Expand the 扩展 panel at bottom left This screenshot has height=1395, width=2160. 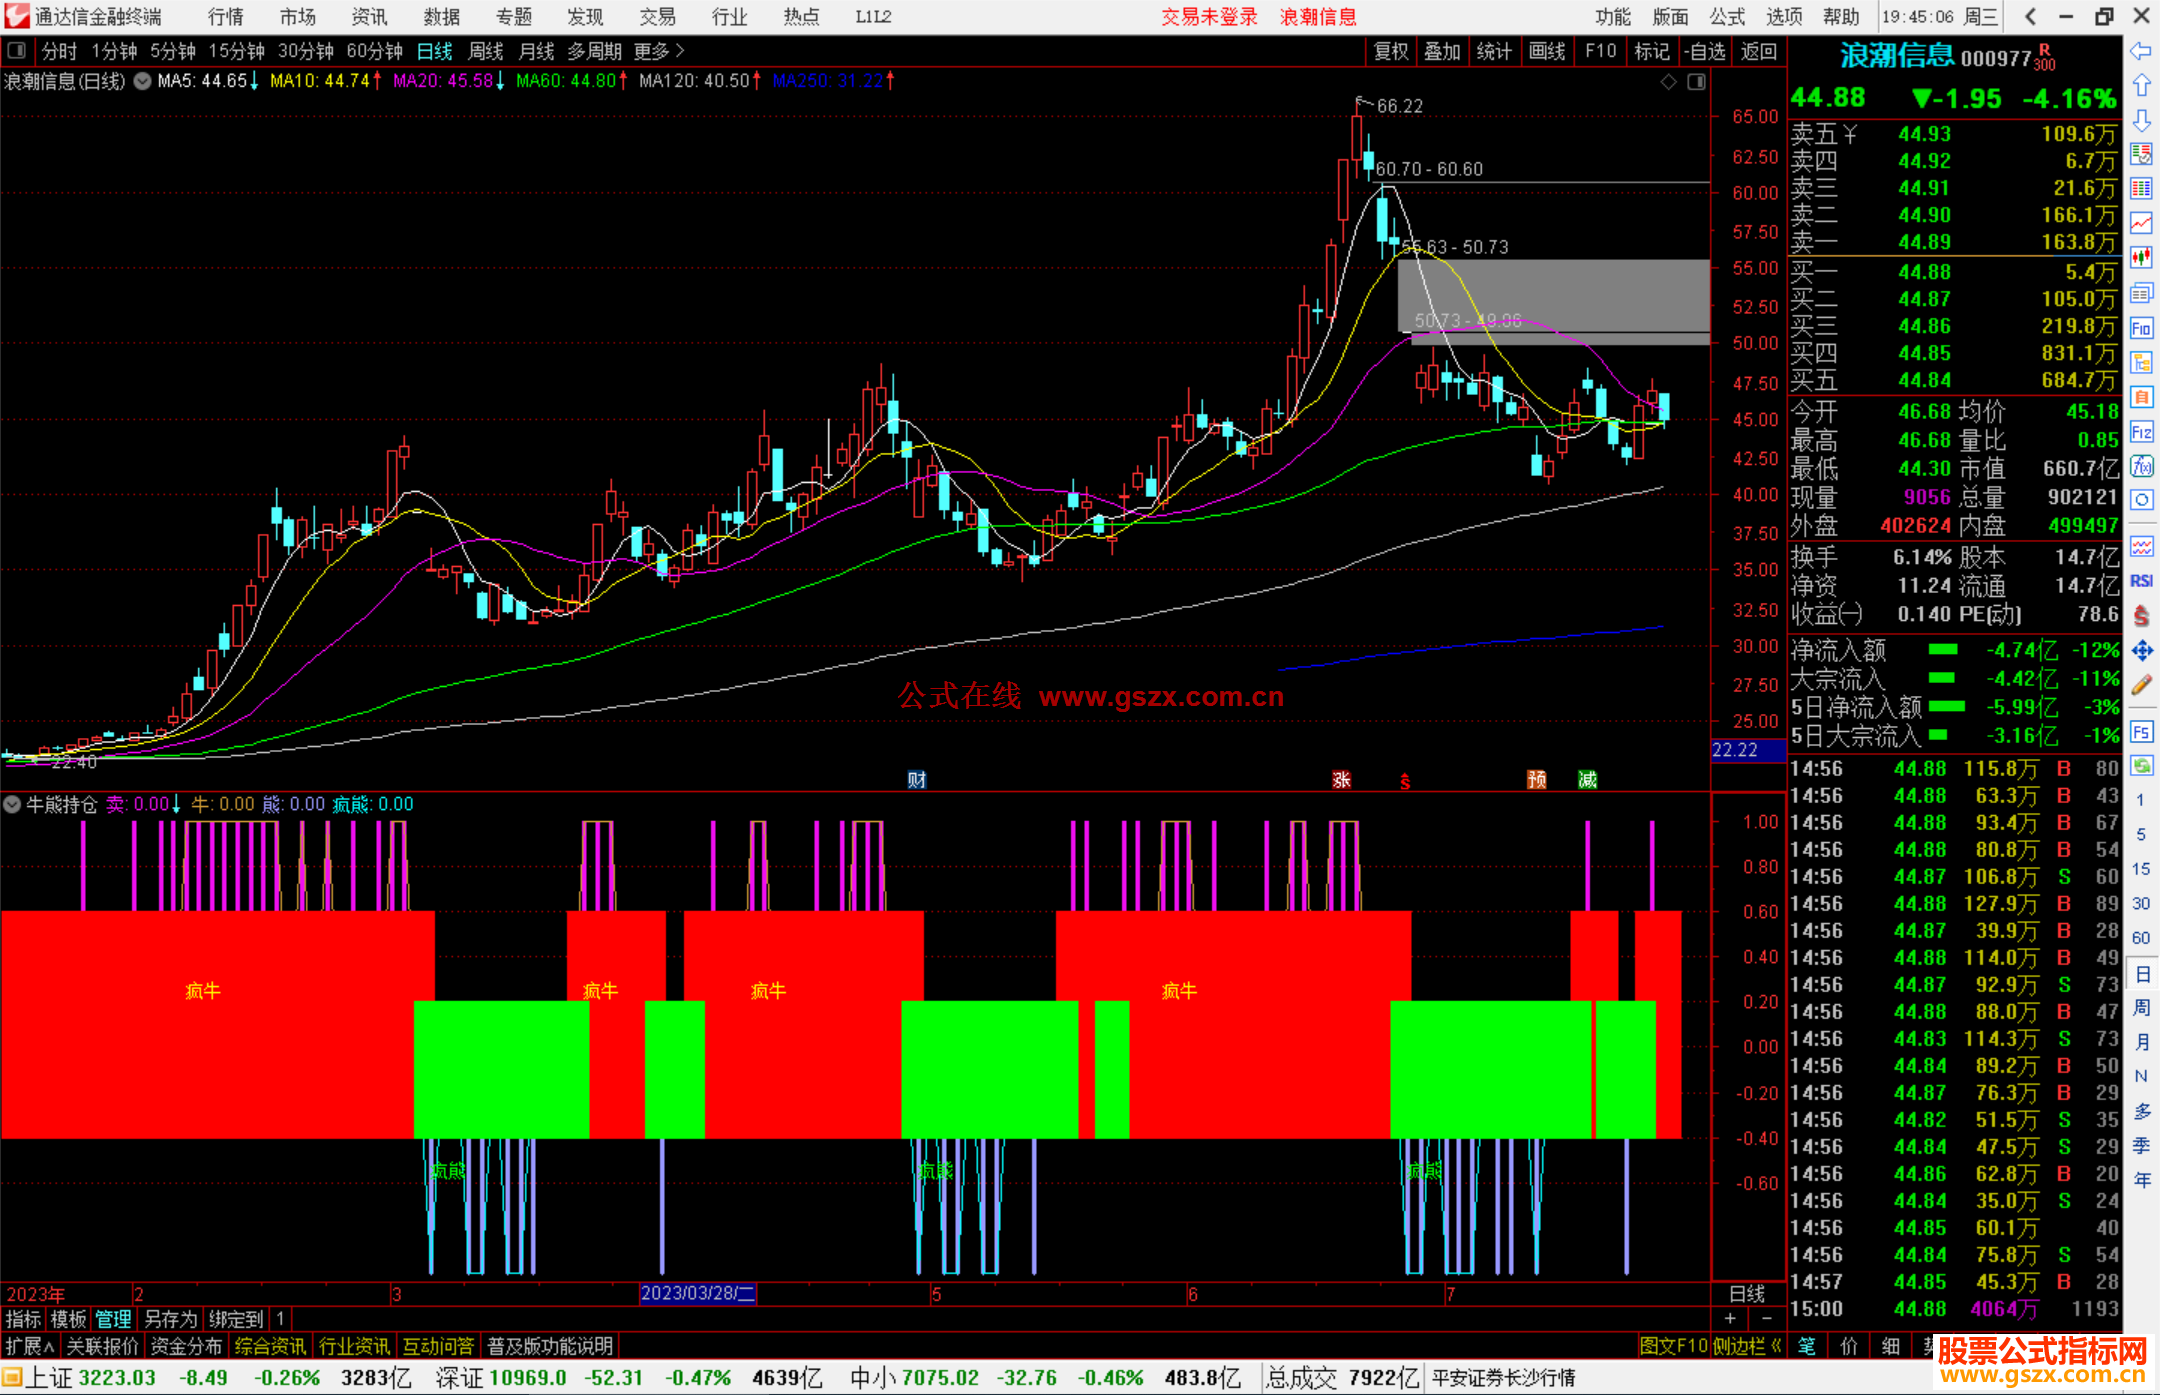point(29,1346)
